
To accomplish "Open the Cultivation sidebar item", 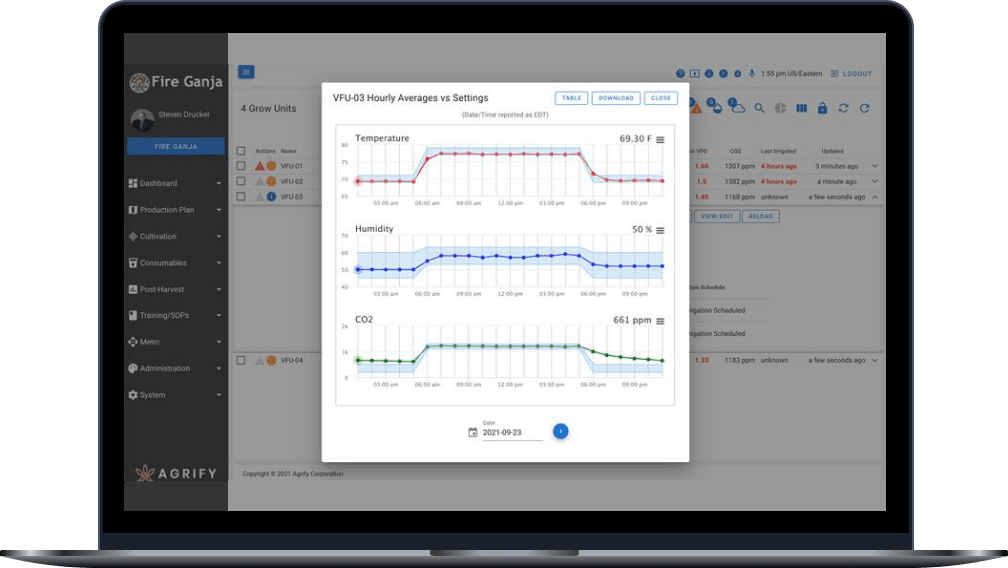I will coord(175,236).
